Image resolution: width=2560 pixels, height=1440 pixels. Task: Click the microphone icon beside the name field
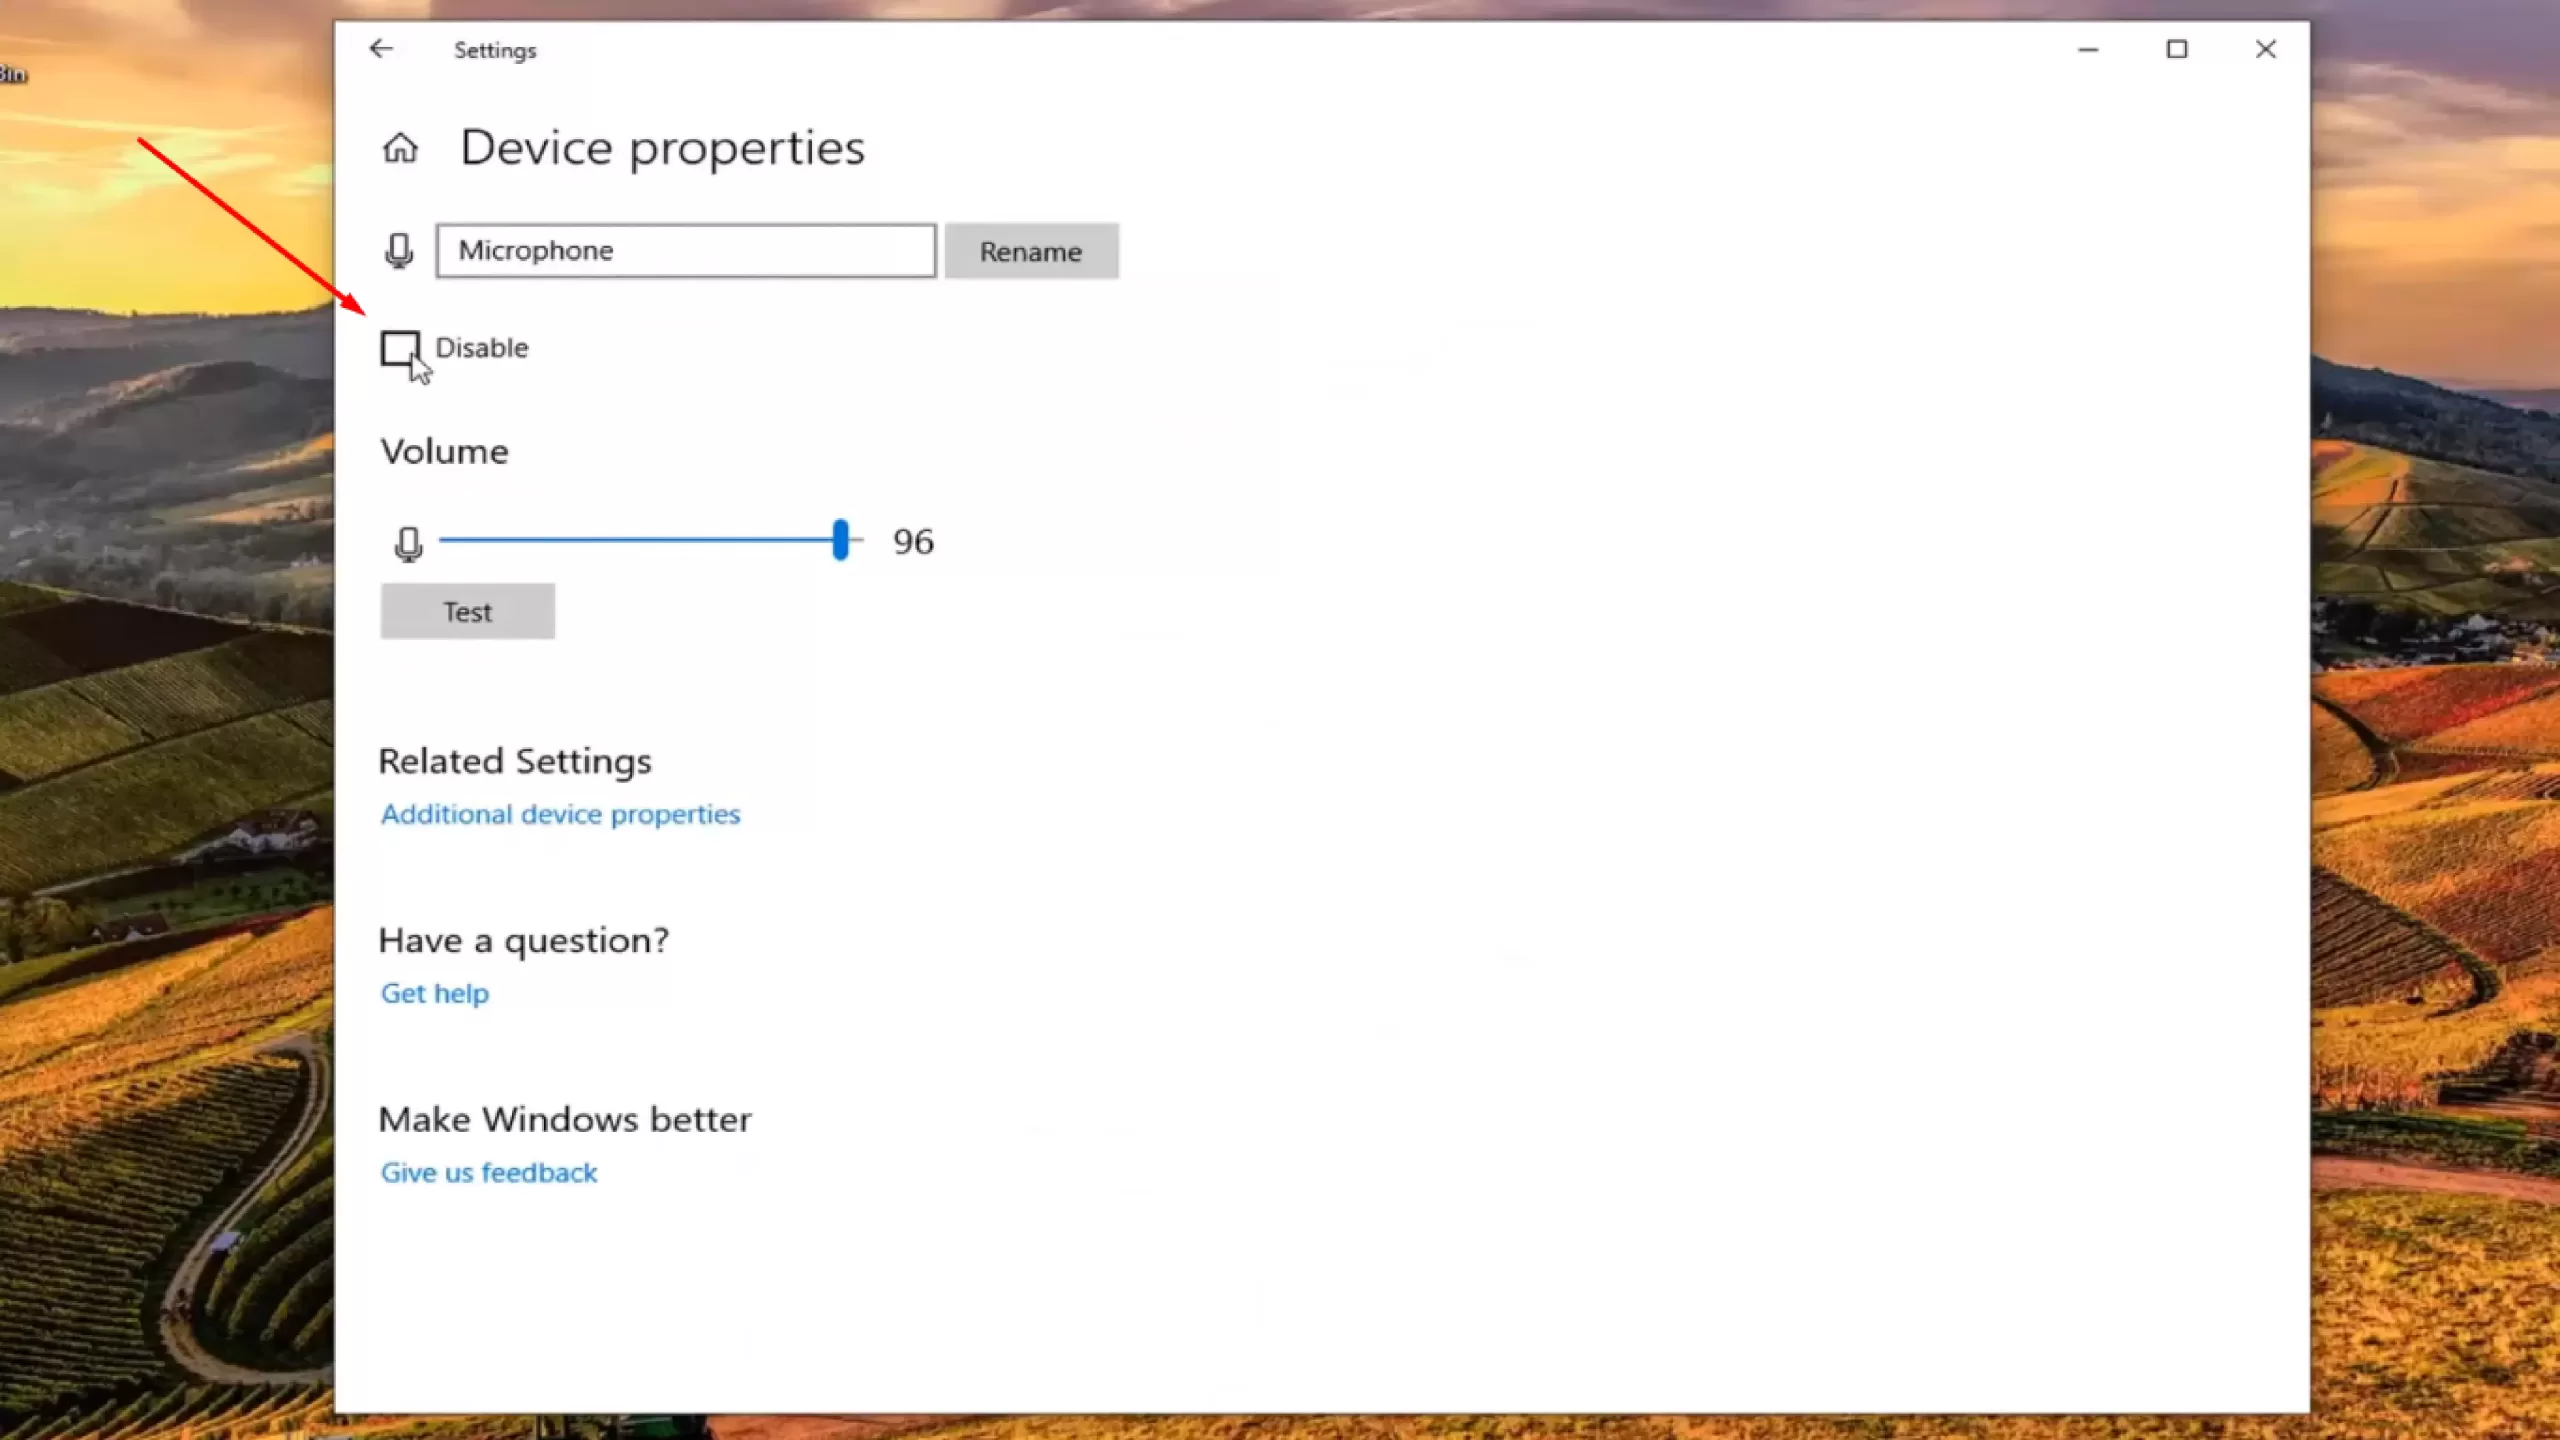pyautogui.click(x=399, y=250)
